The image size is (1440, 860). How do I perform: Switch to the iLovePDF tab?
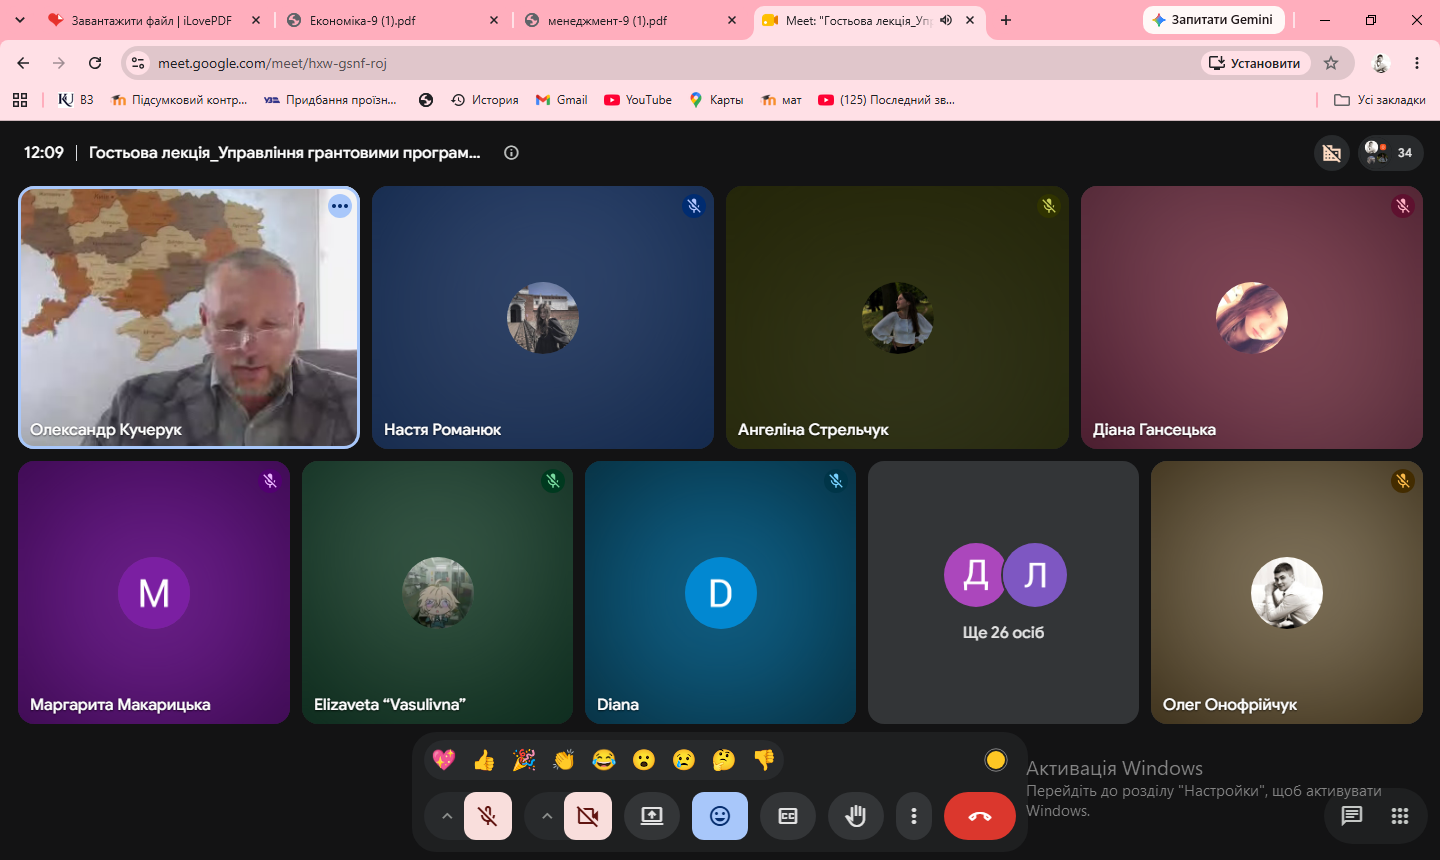(x=155, y=20)
